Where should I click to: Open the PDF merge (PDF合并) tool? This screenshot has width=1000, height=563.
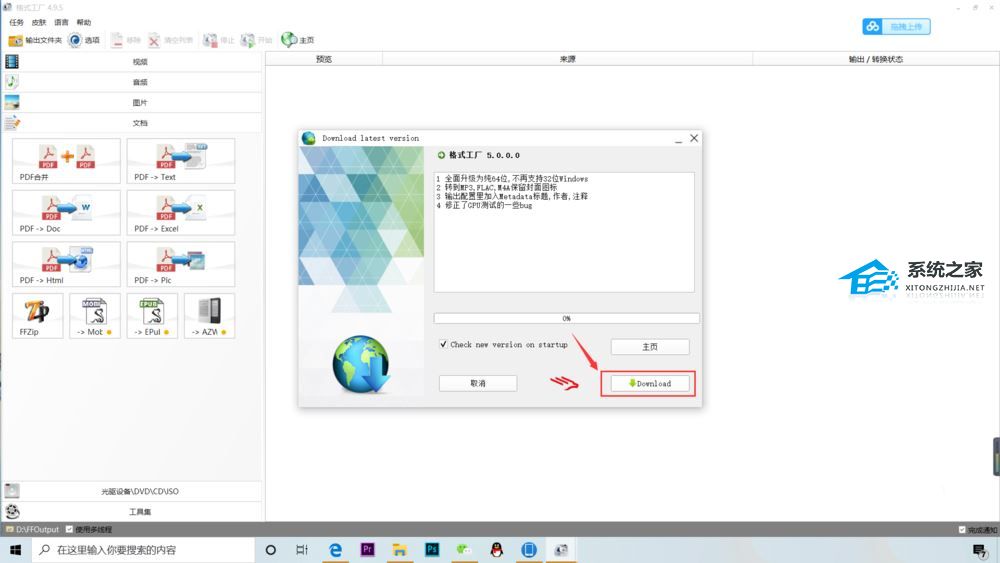66,161
